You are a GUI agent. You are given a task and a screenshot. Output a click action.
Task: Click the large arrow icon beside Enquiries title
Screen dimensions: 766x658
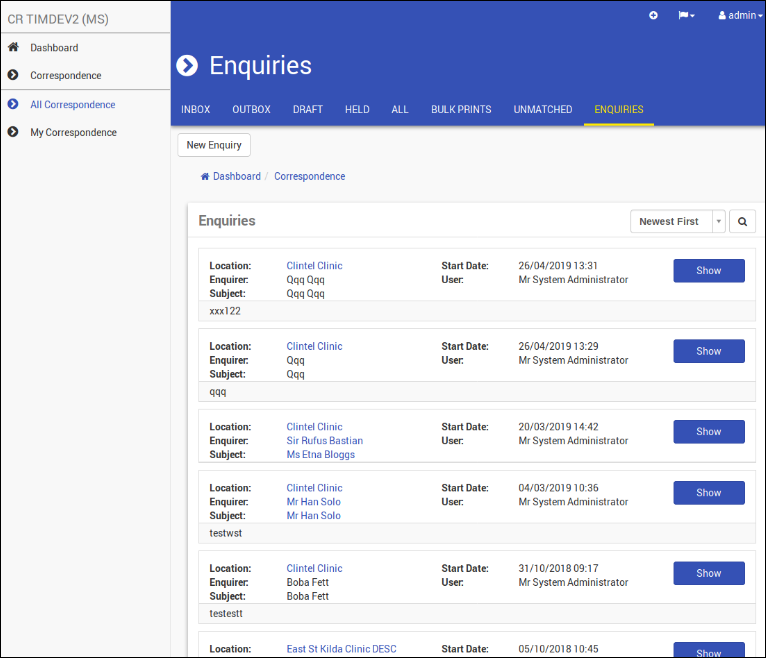tap(187, 65)
